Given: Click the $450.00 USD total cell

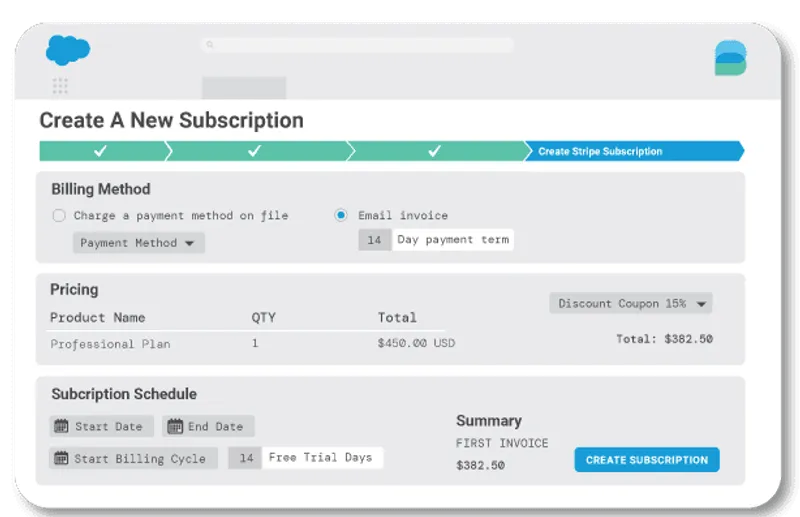Looking at the screenshot, I should pos(416,343).
